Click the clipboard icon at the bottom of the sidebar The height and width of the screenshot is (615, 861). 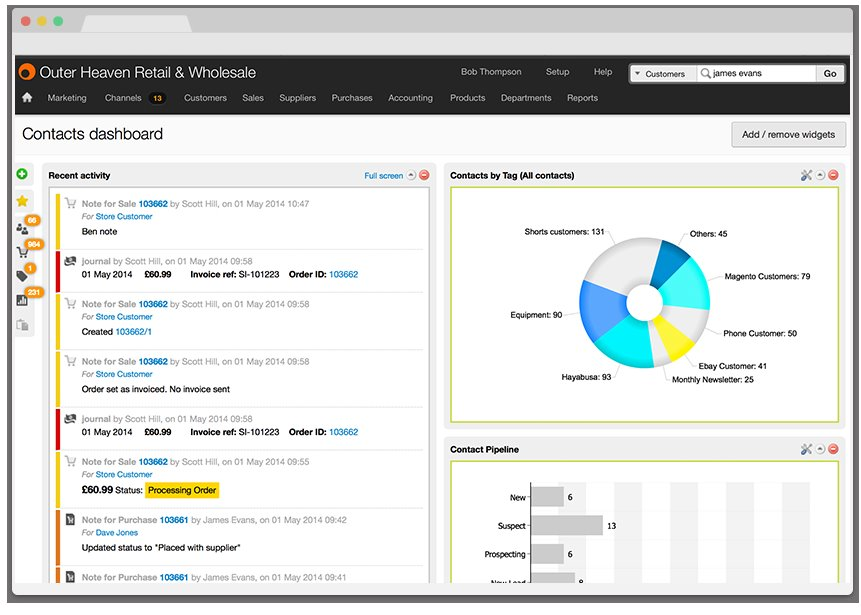pyautogui.click(x=23, y=325)
